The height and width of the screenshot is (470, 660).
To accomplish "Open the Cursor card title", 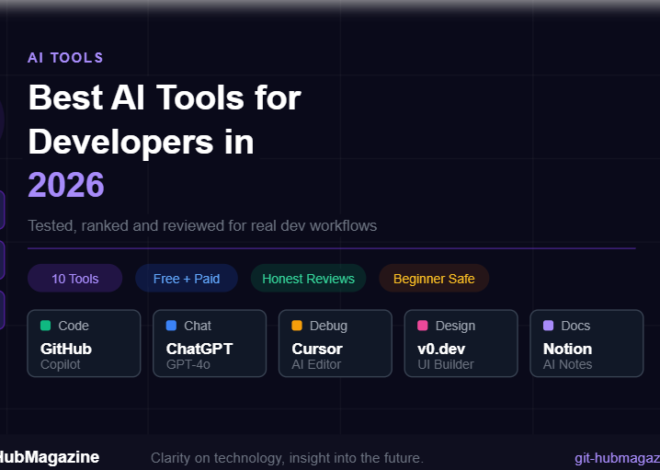I will click(317, 349).
